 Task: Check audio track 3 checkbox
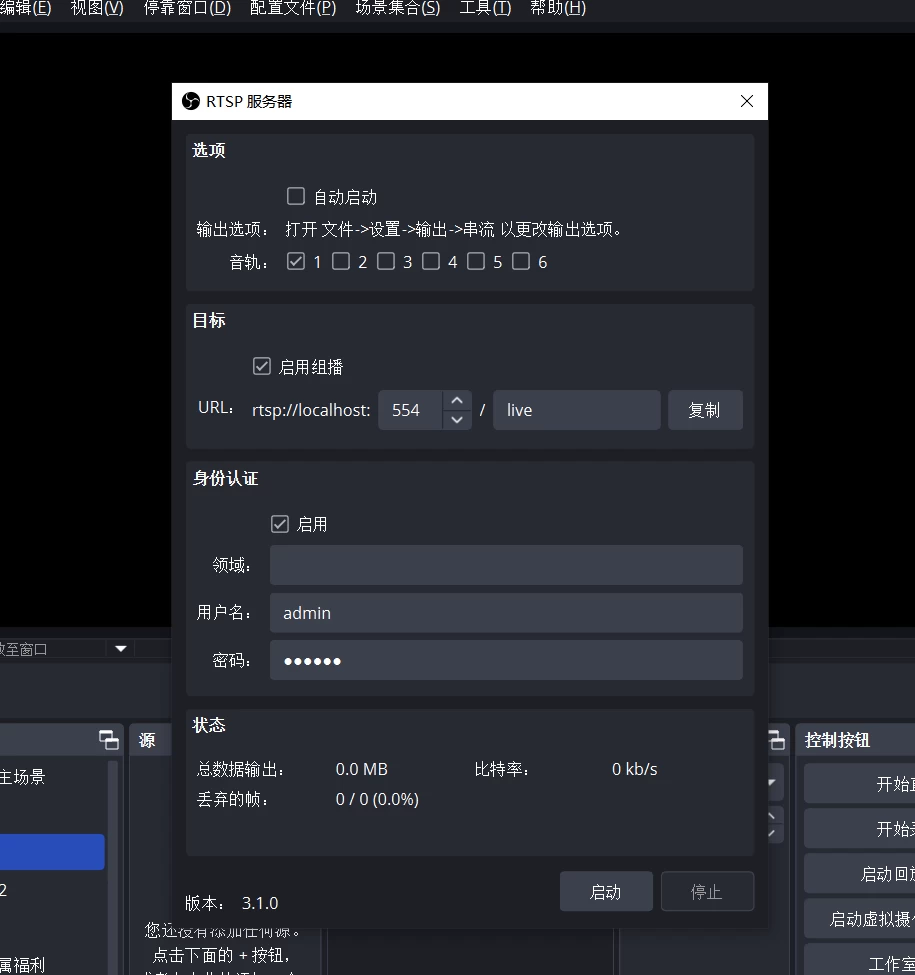point(386,261)
